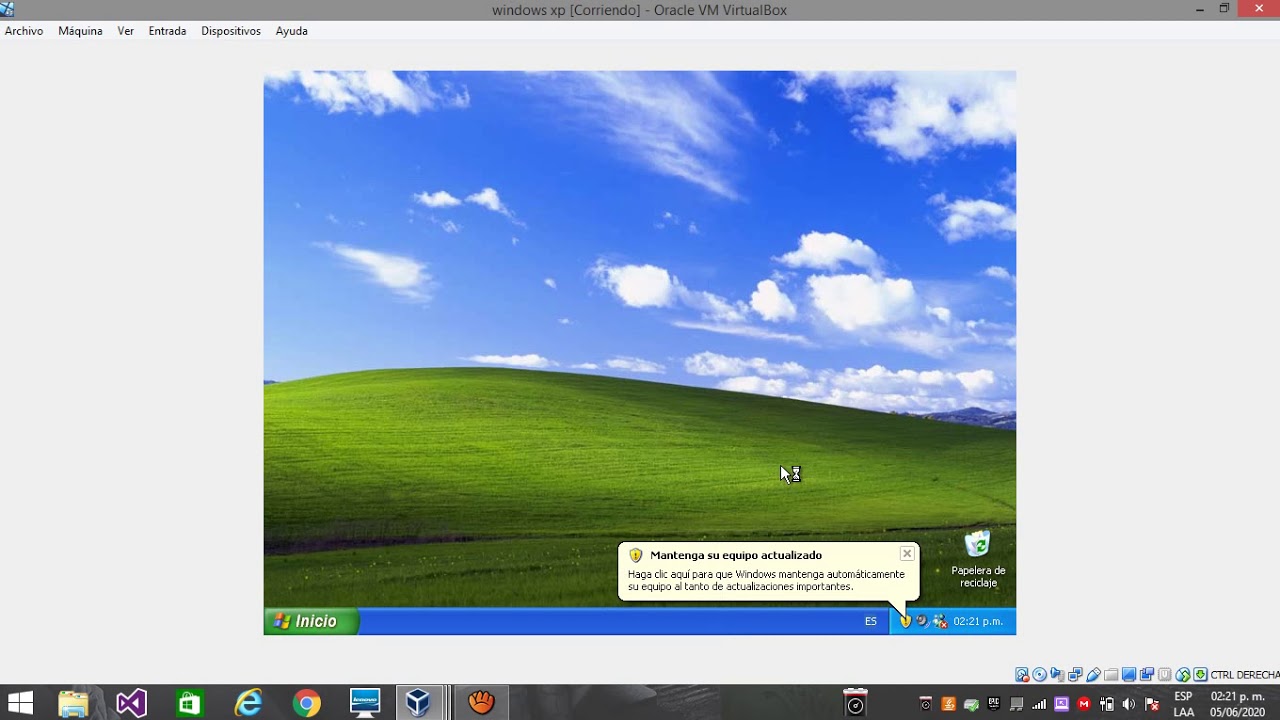Click the small battery gauge icon in host tray

[925, 704]
